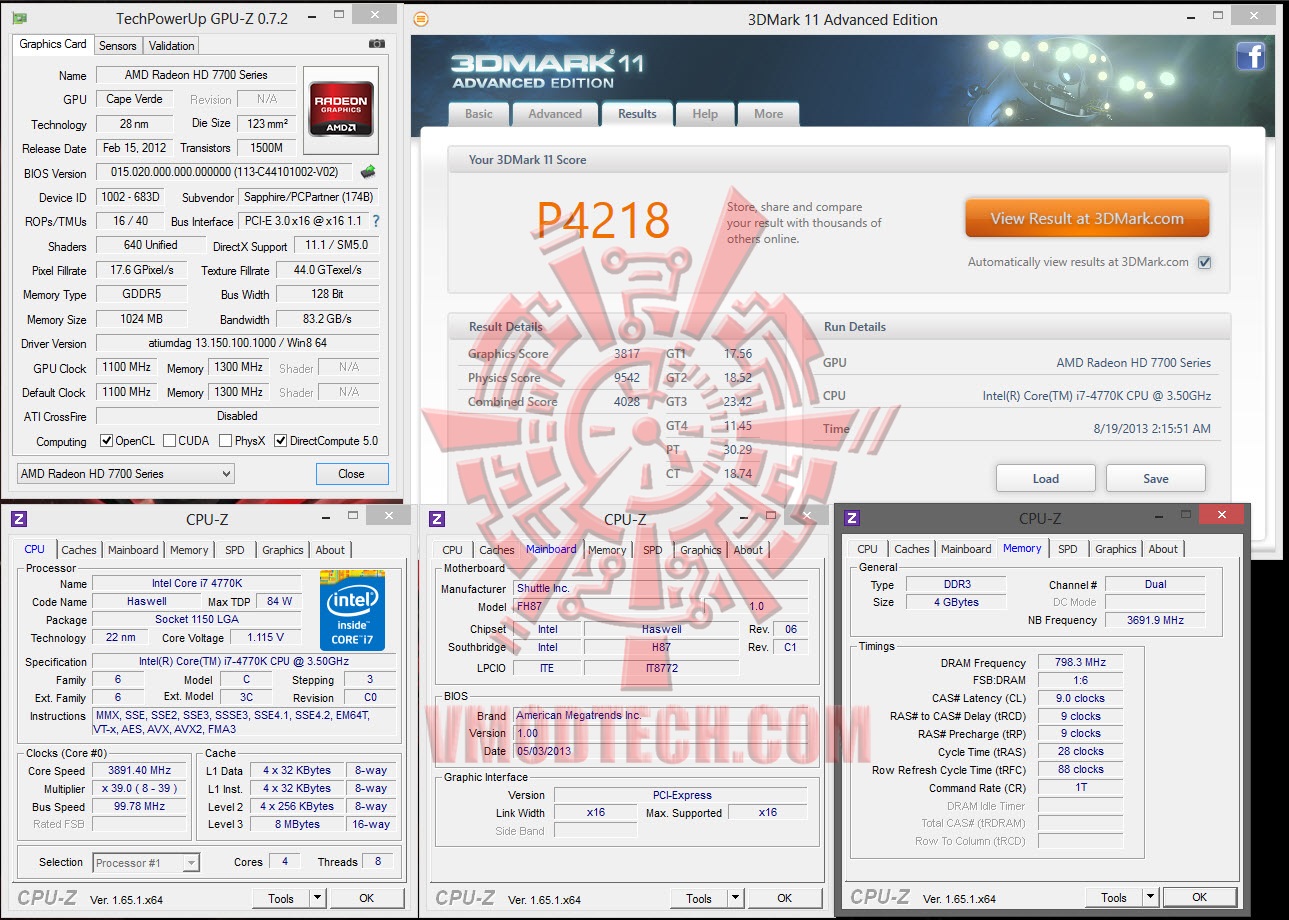
Task: Click View Result at 3DMark.com
Action: coord(1087,218)
